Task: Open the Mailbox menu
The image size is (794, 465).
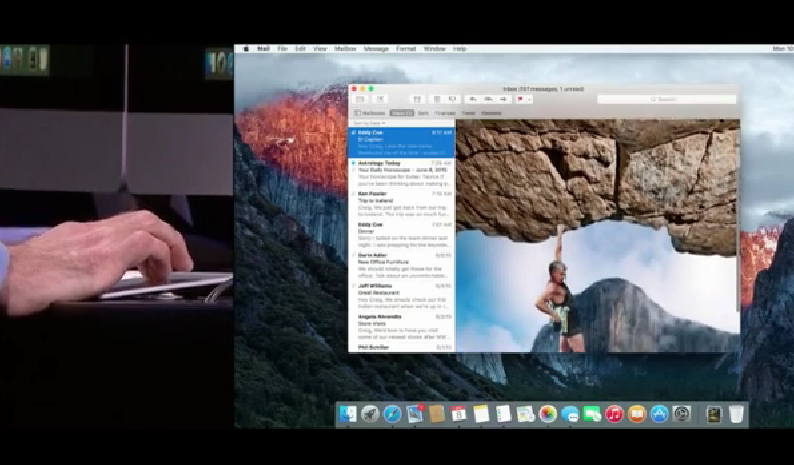Action: pos(345,49)
